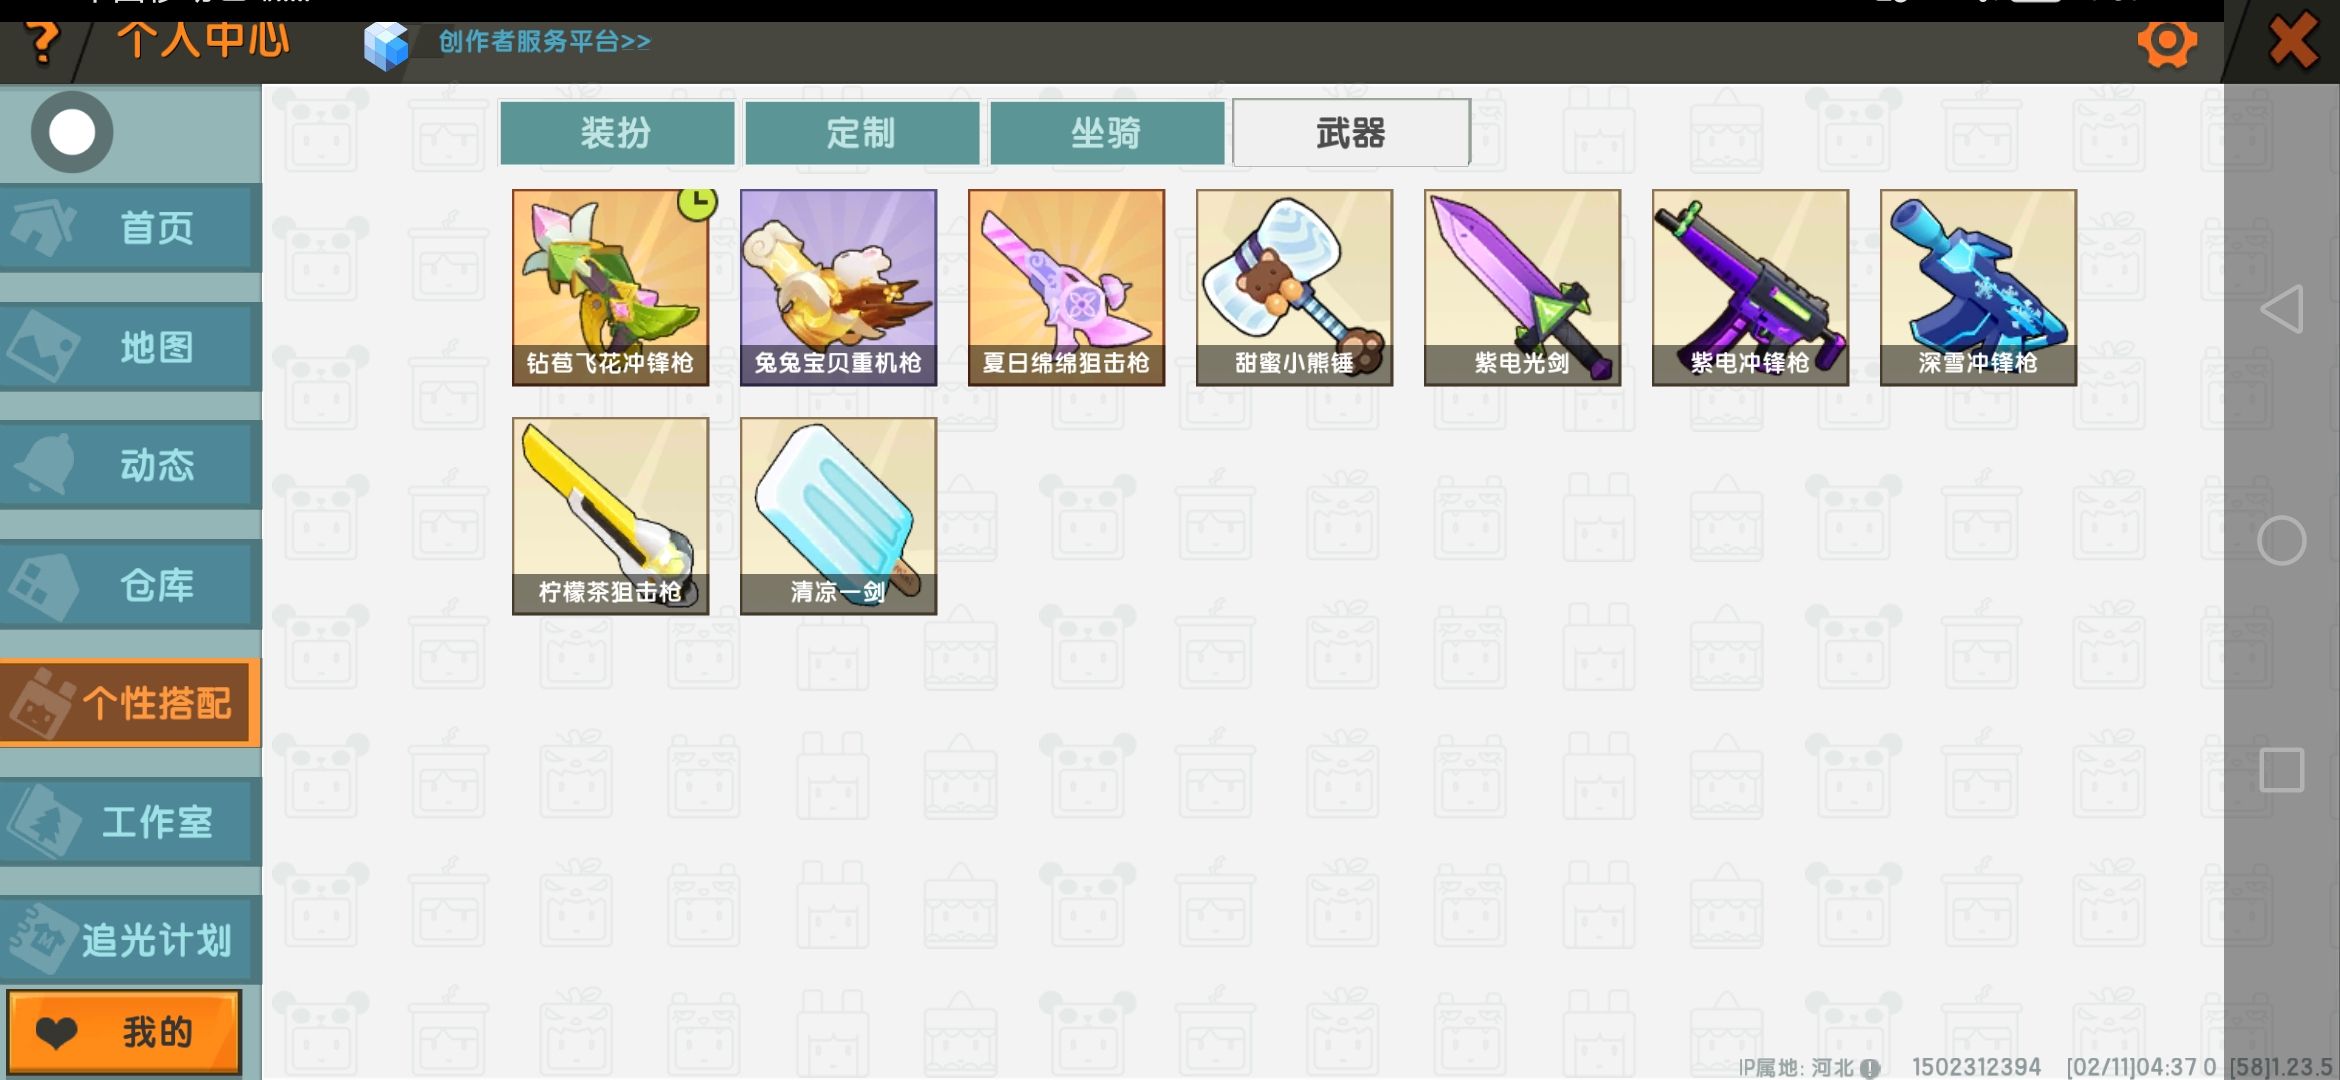Switch to the 装扮 tab
The image size is (2340, 1080).
coord(617,133)
